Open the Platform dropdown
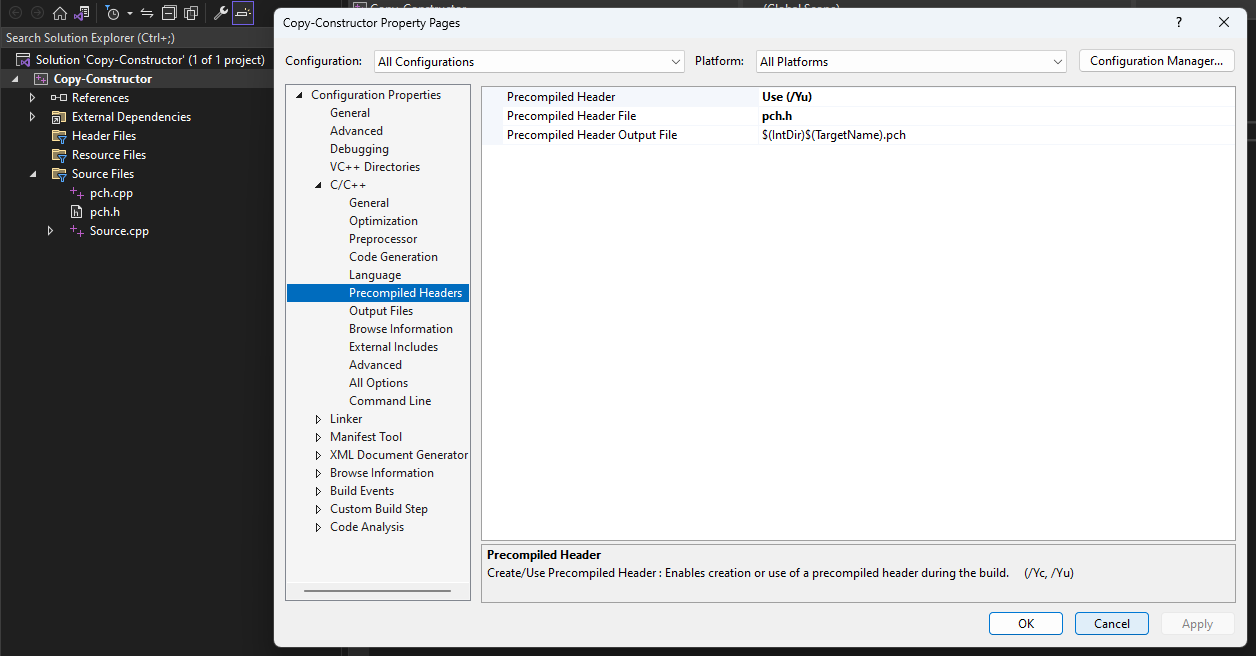The image size is (1256, 656). (911, 61)
